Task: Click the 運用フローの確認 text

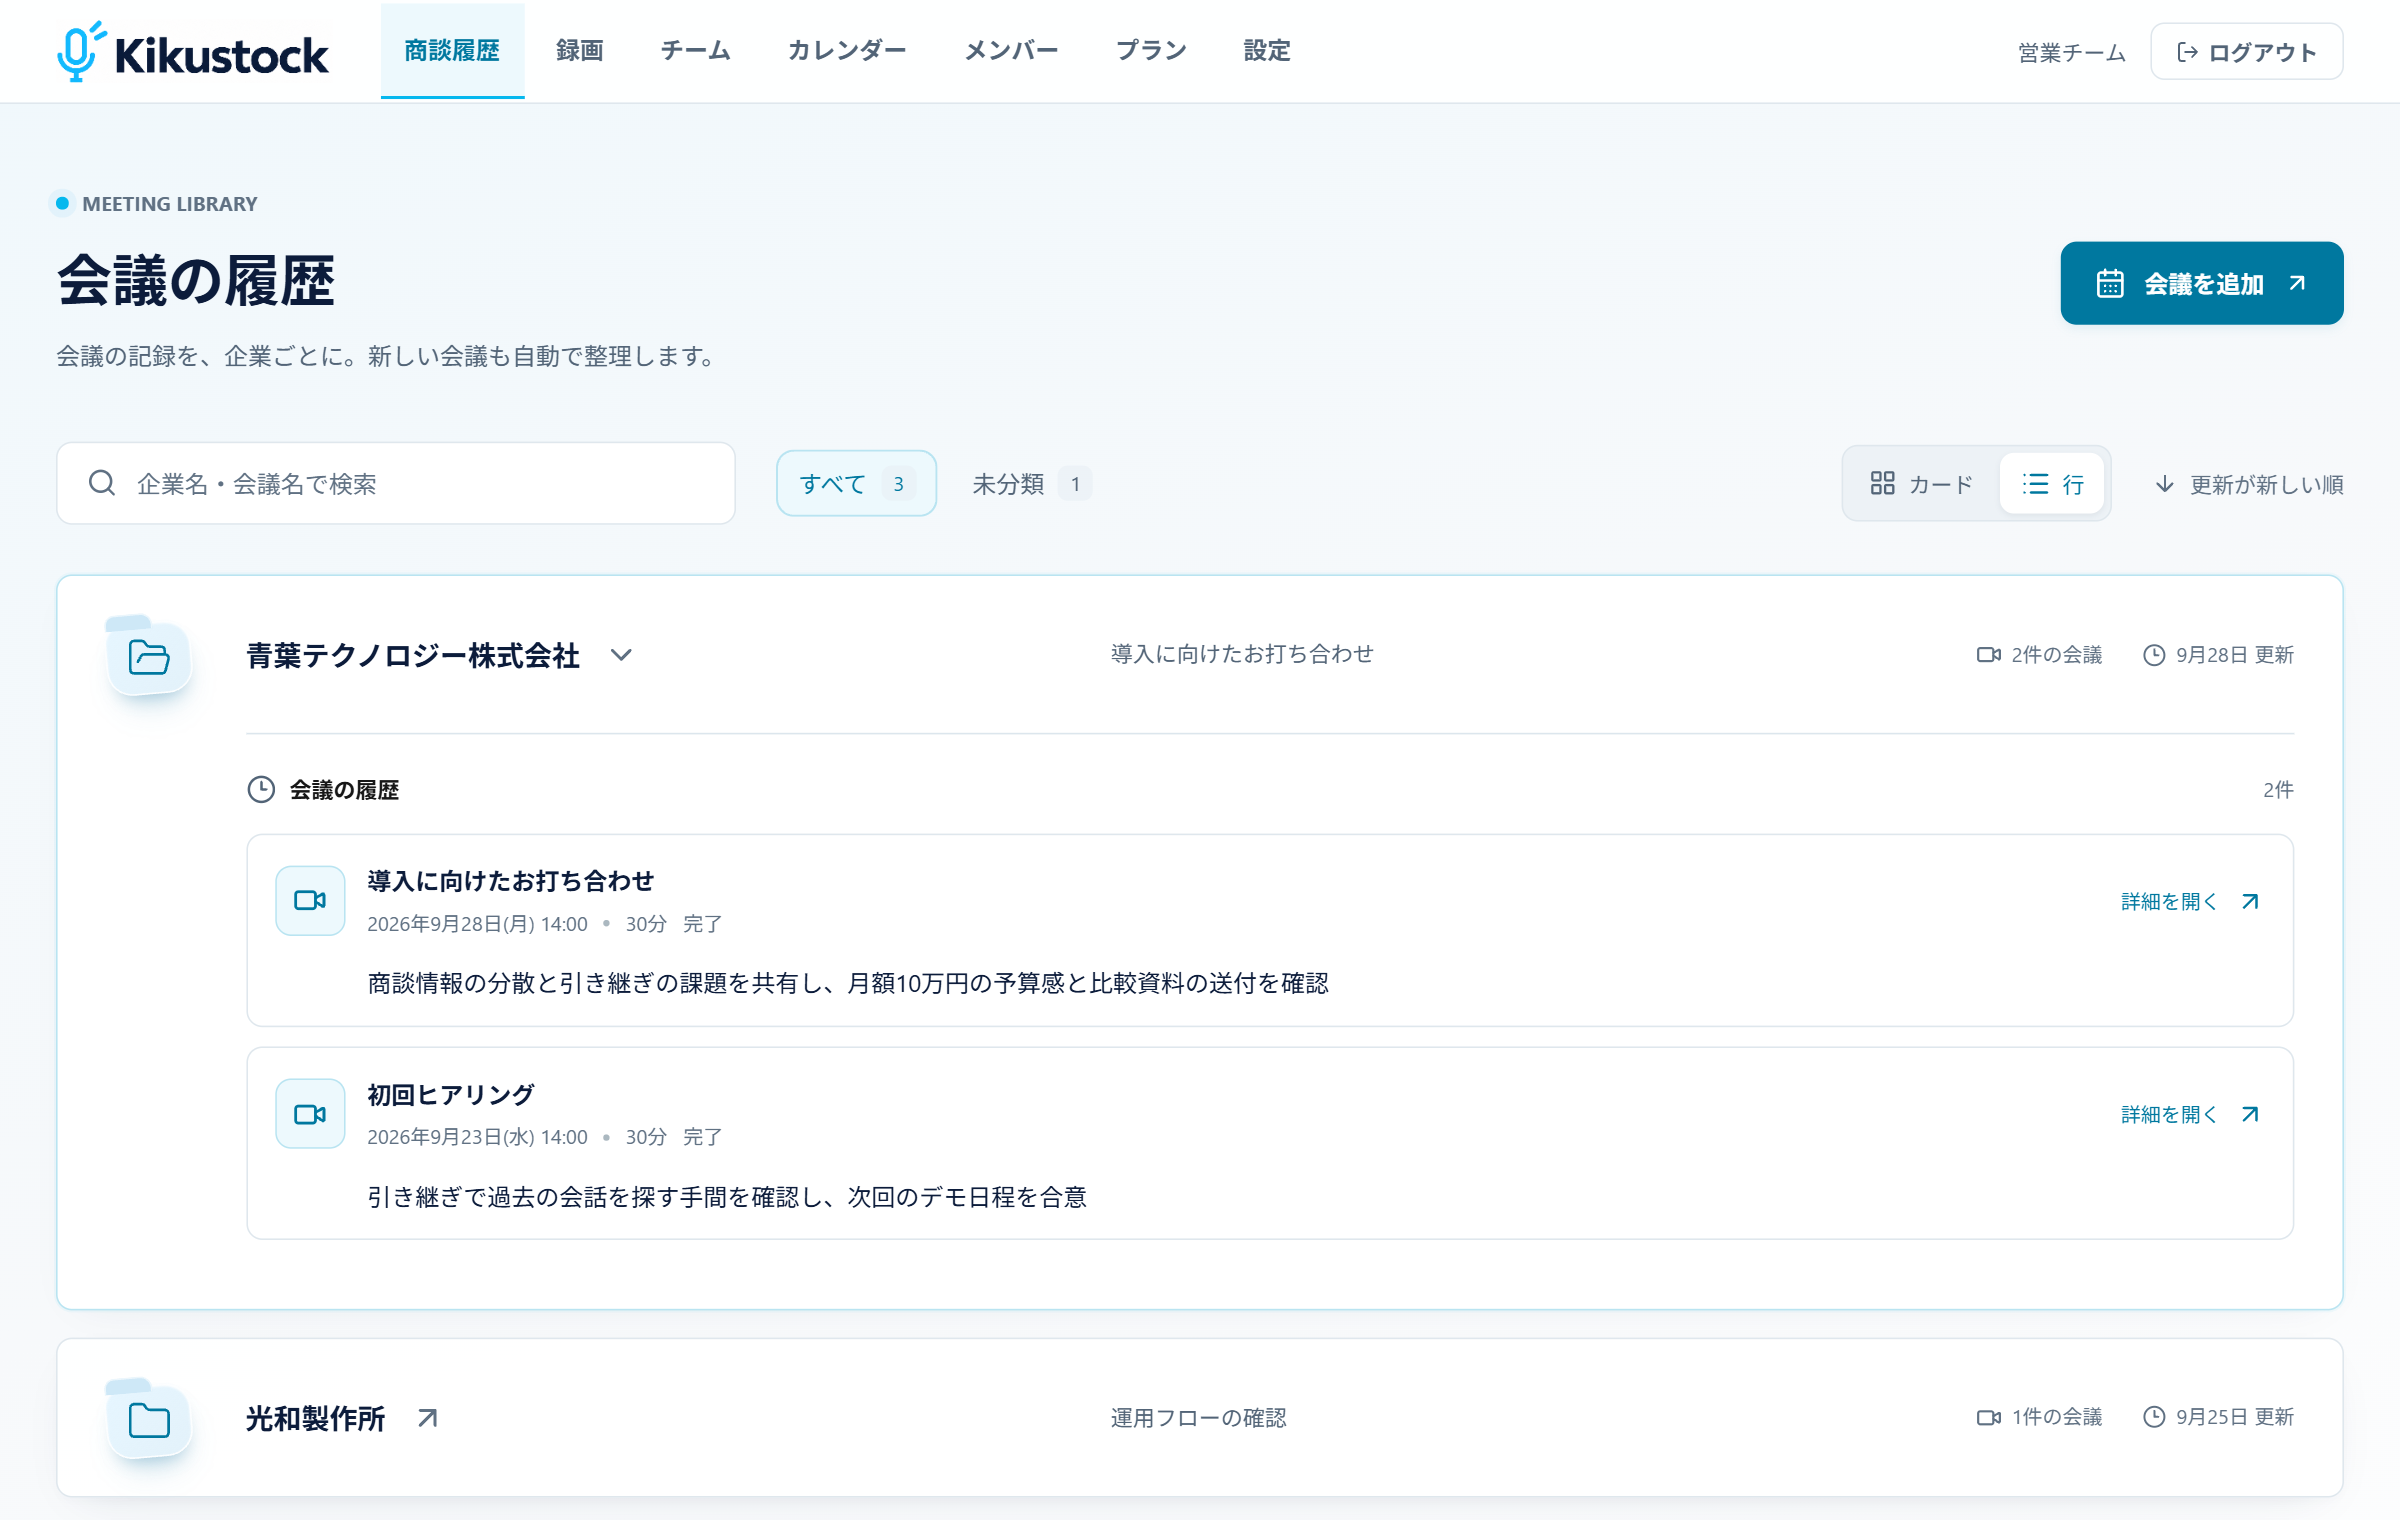Action: [x=1198, y=1418]
